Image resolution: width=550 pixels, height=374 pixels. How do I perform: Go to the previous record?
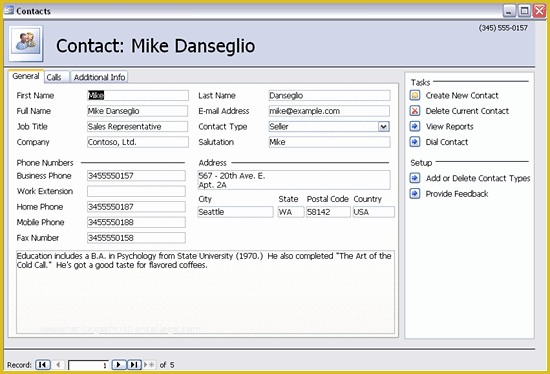click(x=58, y=365)
